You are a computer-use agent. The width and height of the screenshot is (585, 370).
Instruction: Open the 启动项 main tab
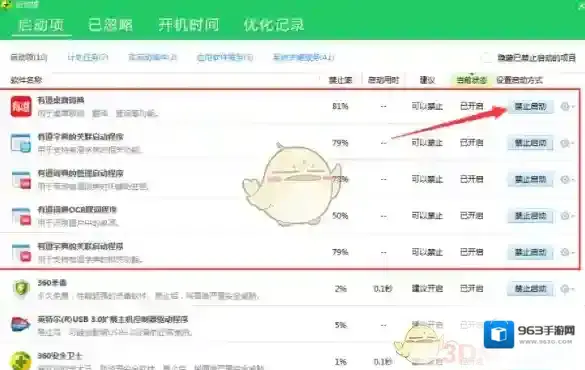coord(41,25)
